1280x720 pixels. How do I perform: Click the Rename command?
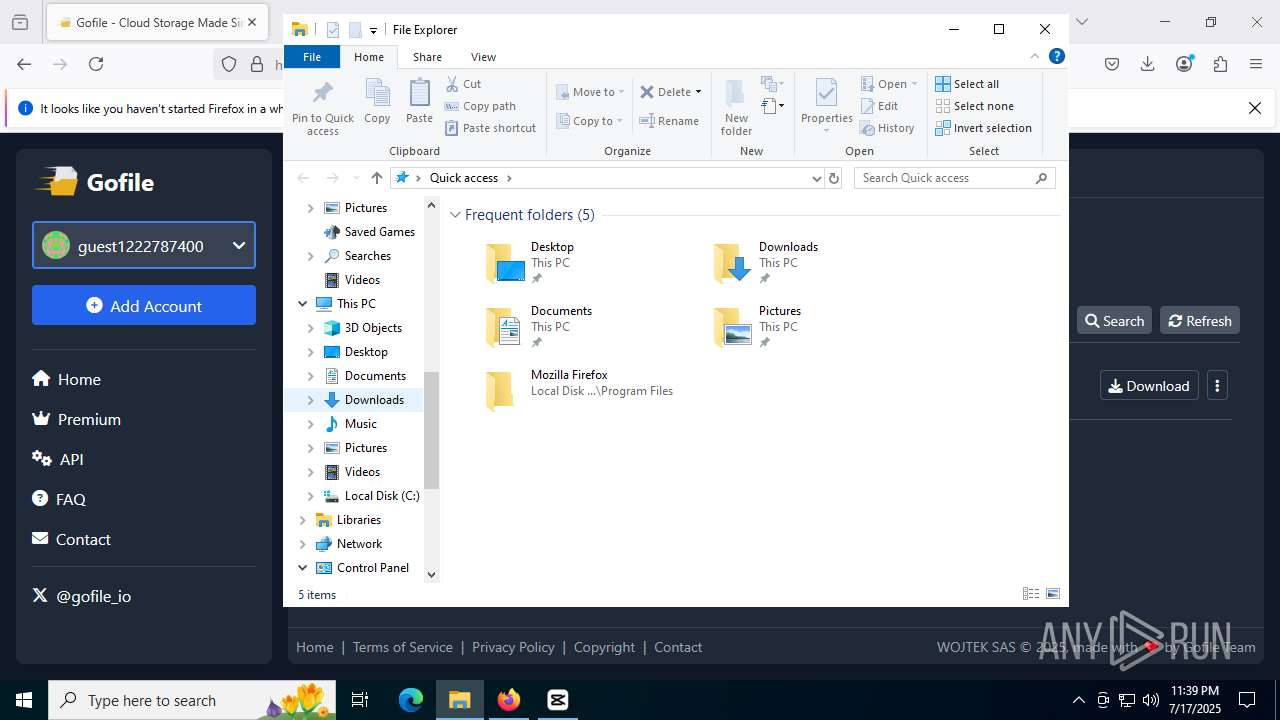[670, 121]
